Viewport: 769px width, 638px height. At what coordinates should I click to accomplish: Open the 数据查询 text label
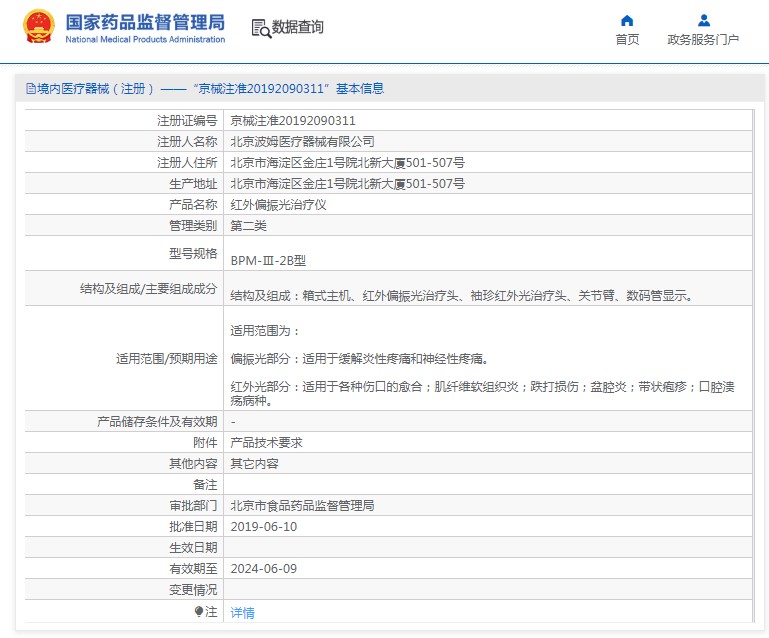(298, 28)
